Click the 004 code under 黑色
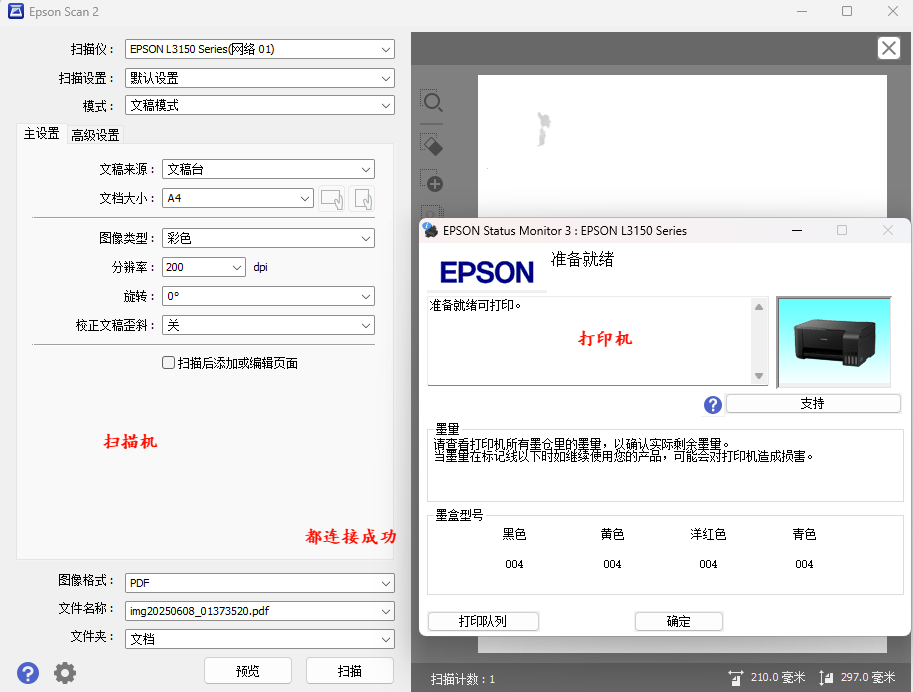Screen dimensions: 913x692 tap(514, 564)
